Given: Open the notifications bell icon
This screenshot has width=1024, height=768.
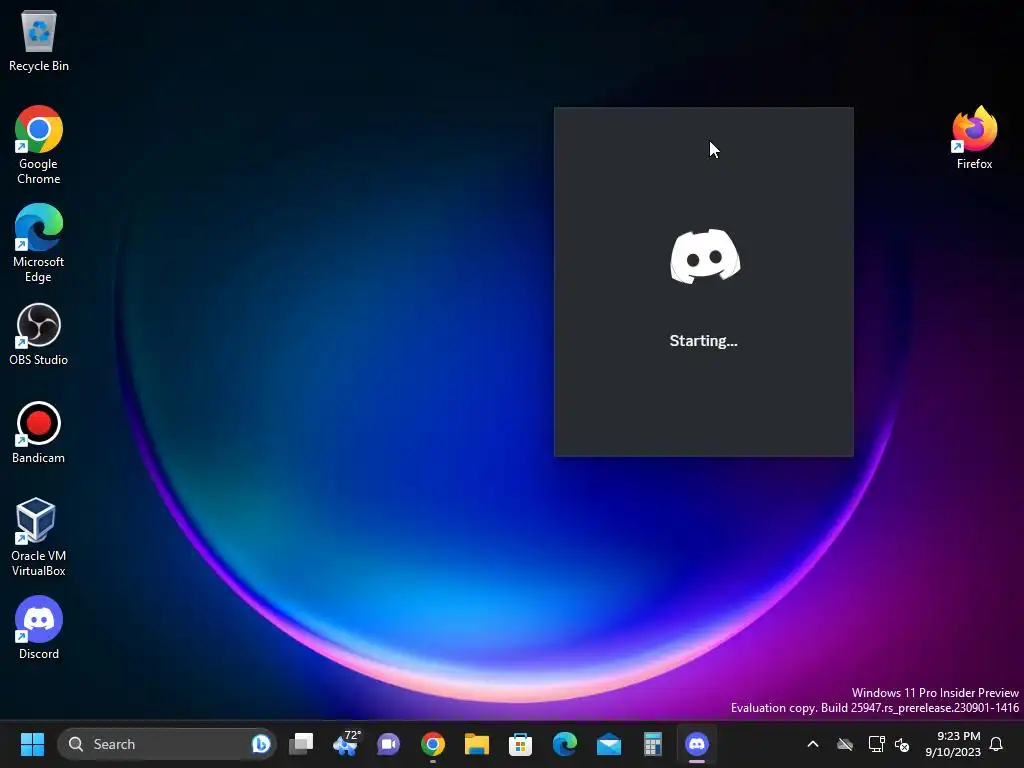Looking at the screenshot, I should pos(997,744).
